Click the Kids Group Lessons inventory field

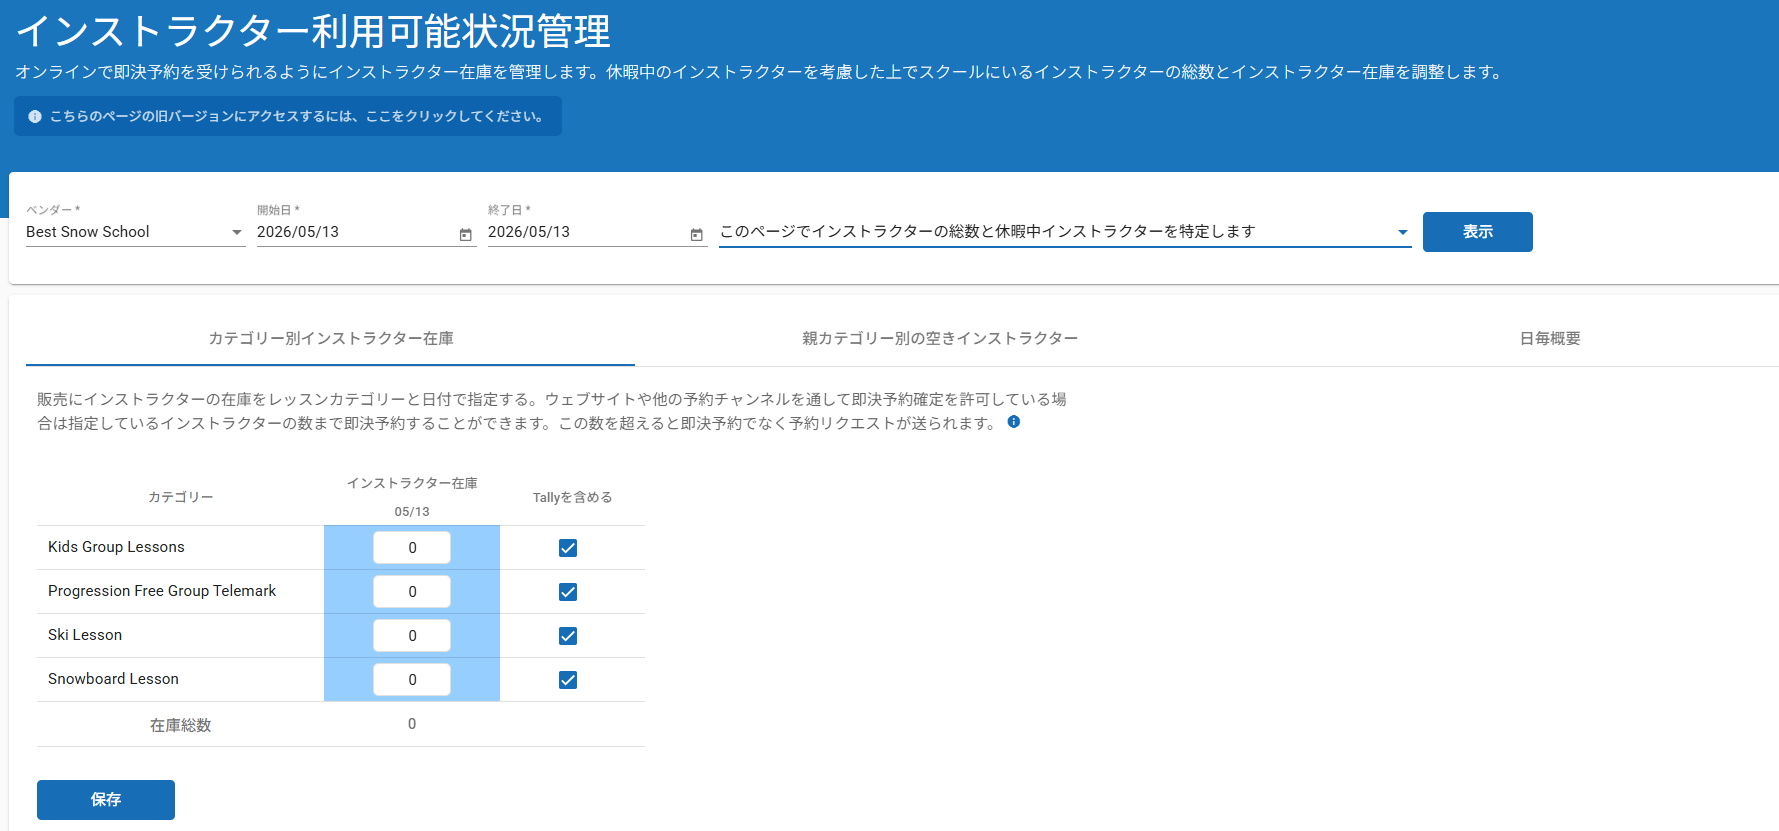tap(412, 548)
